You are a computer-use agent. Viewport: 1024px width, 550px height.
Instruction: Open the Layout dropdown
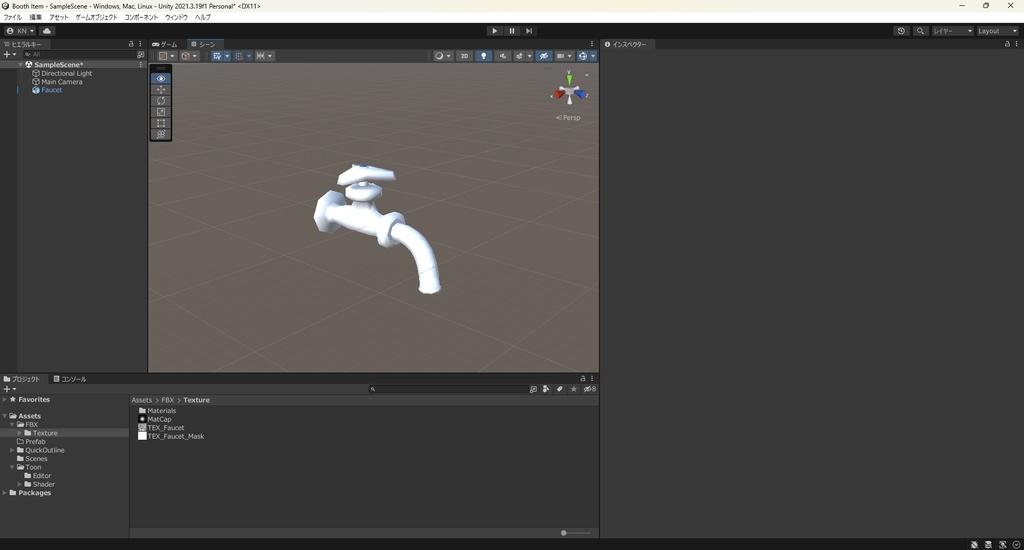(997, 31)
